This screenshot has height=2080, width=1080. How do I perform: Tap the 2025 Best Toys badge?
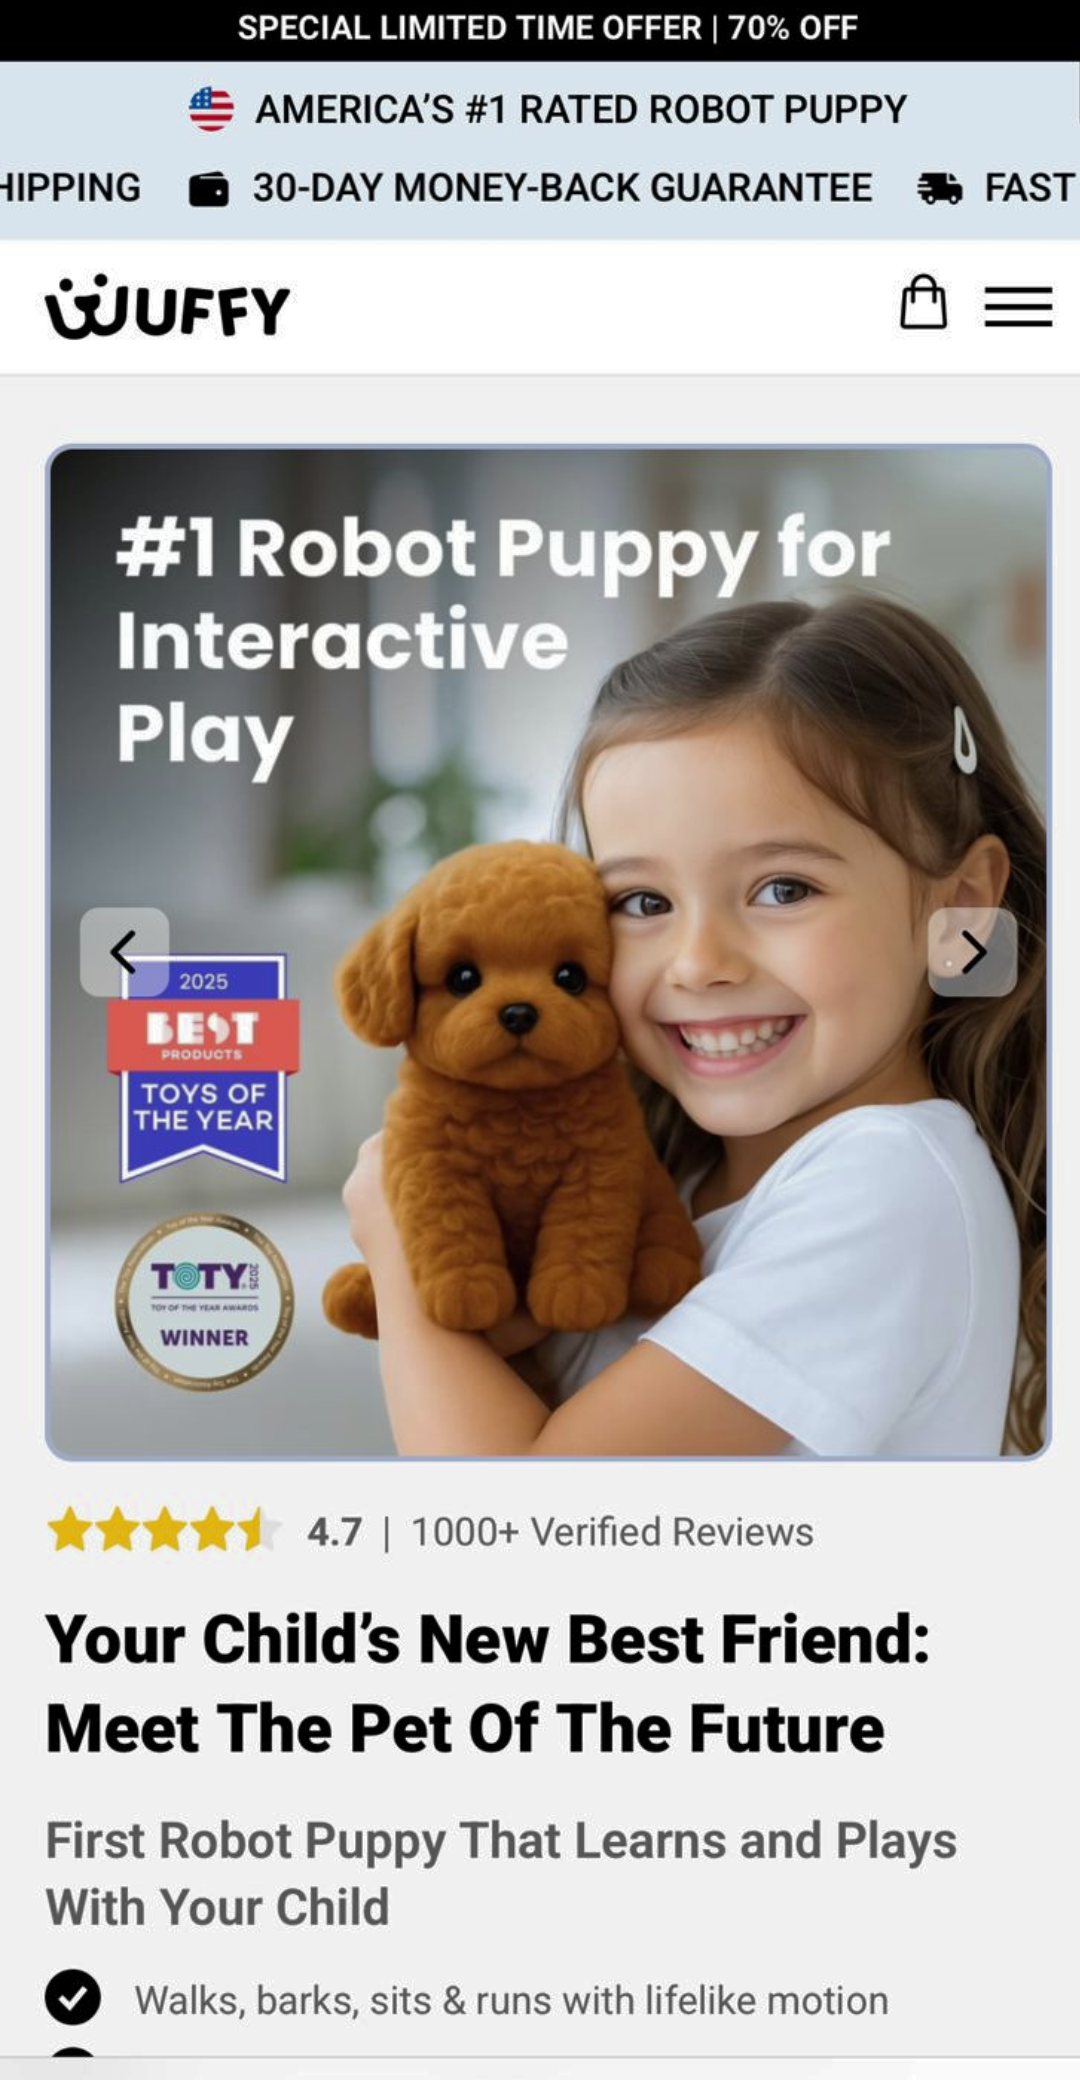[204, 1068]
